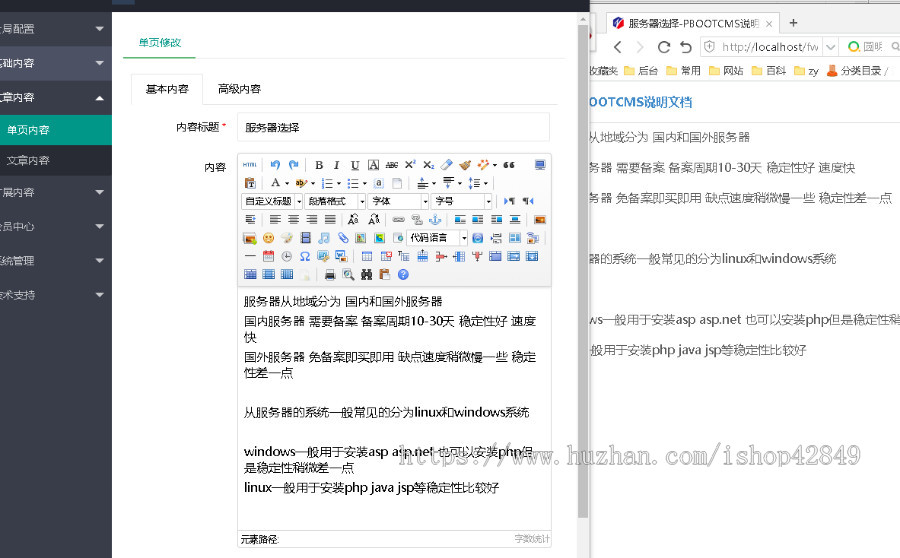The height and width of the screenshot is (558, 900).
Task: Insert an anchor
Action: tap(436, 219)
